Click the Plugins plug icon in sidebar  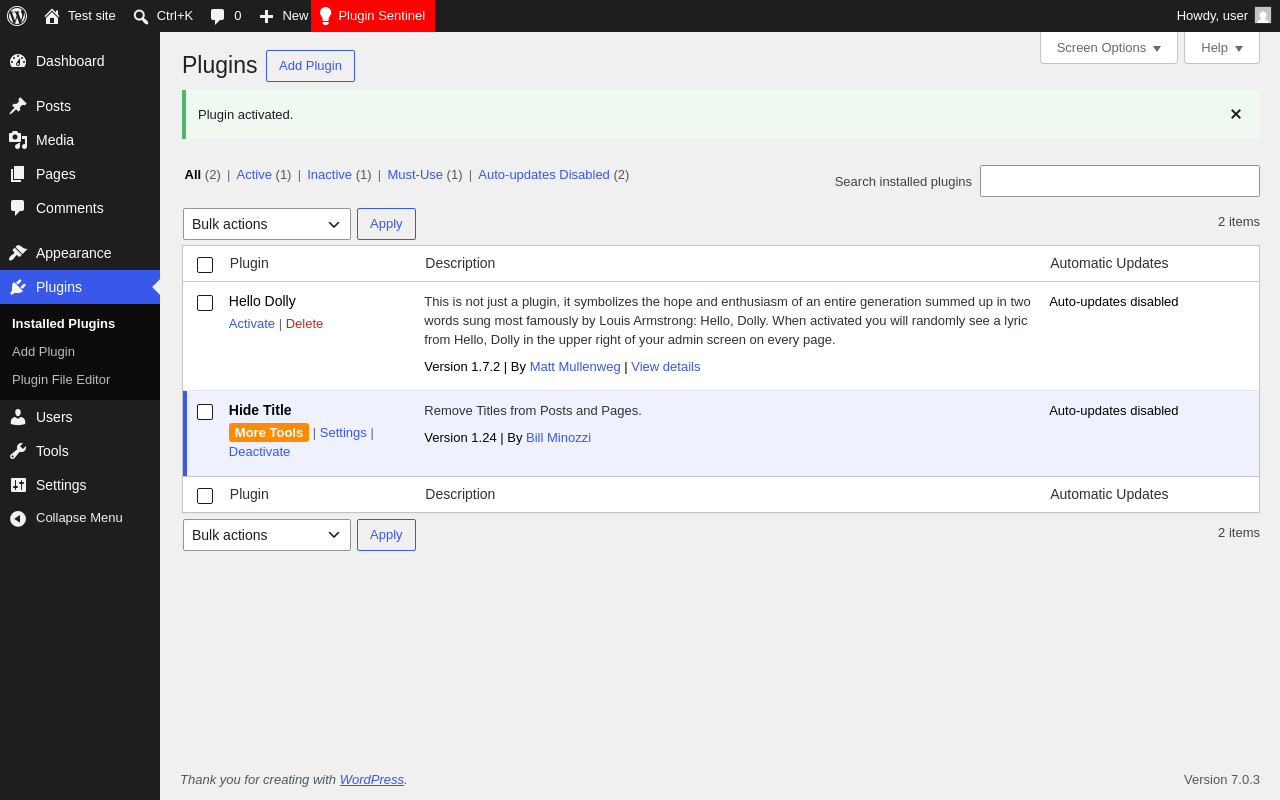(18, 287)
